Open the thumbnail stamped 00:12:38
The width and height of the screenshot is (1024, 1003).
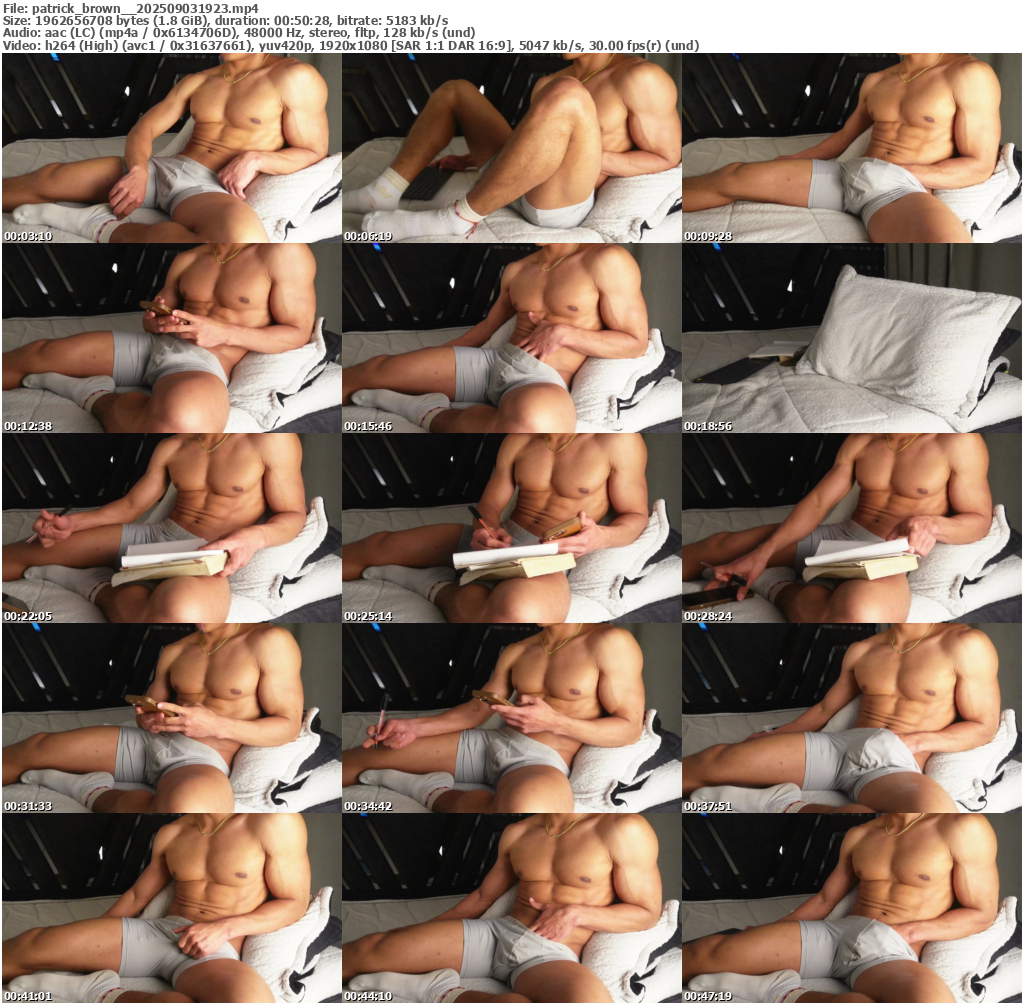[172, 338]
